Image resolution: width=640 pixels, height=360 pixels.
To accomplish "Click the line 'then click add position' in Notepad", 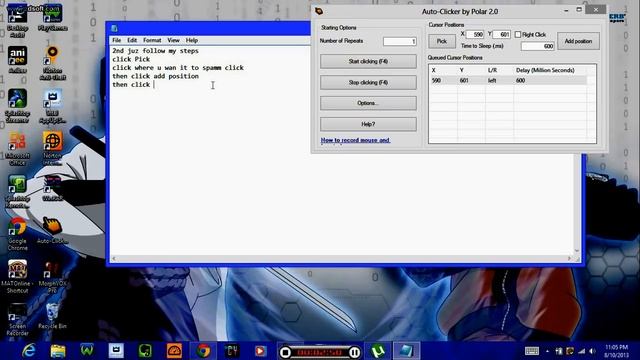I will pos(156,76).
